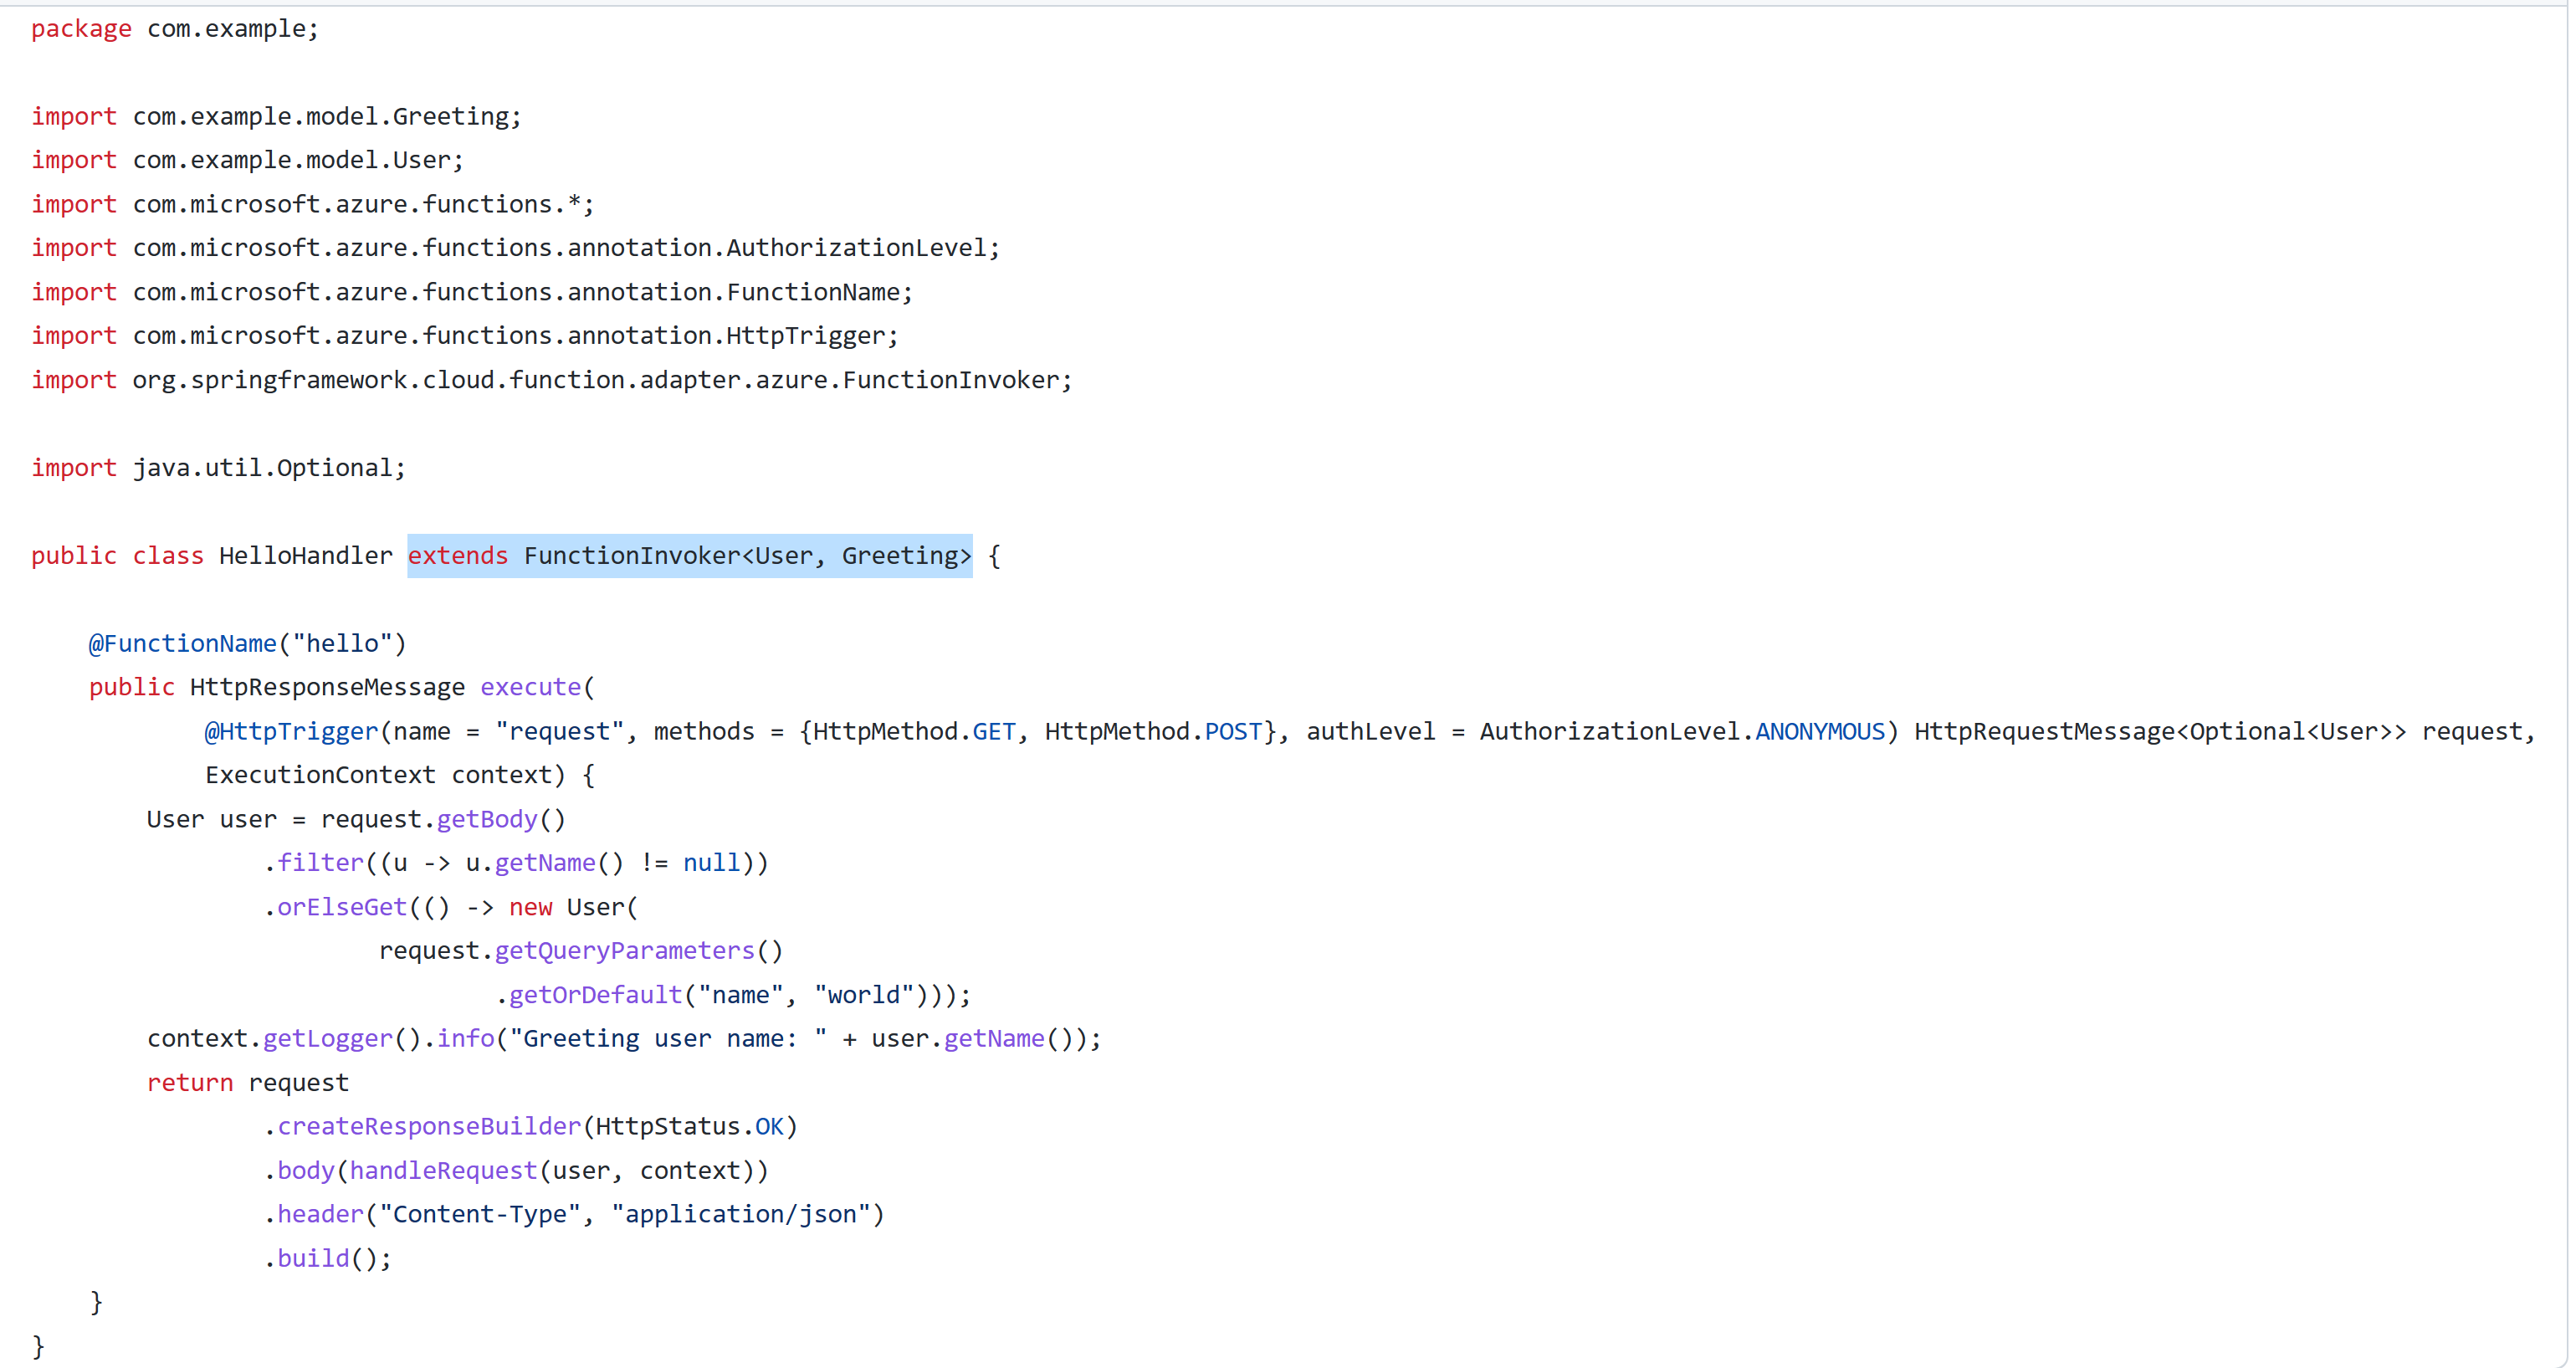2576x1368 pixels.
Task: Click the orElseGet method call
Action: click(341, 907)
